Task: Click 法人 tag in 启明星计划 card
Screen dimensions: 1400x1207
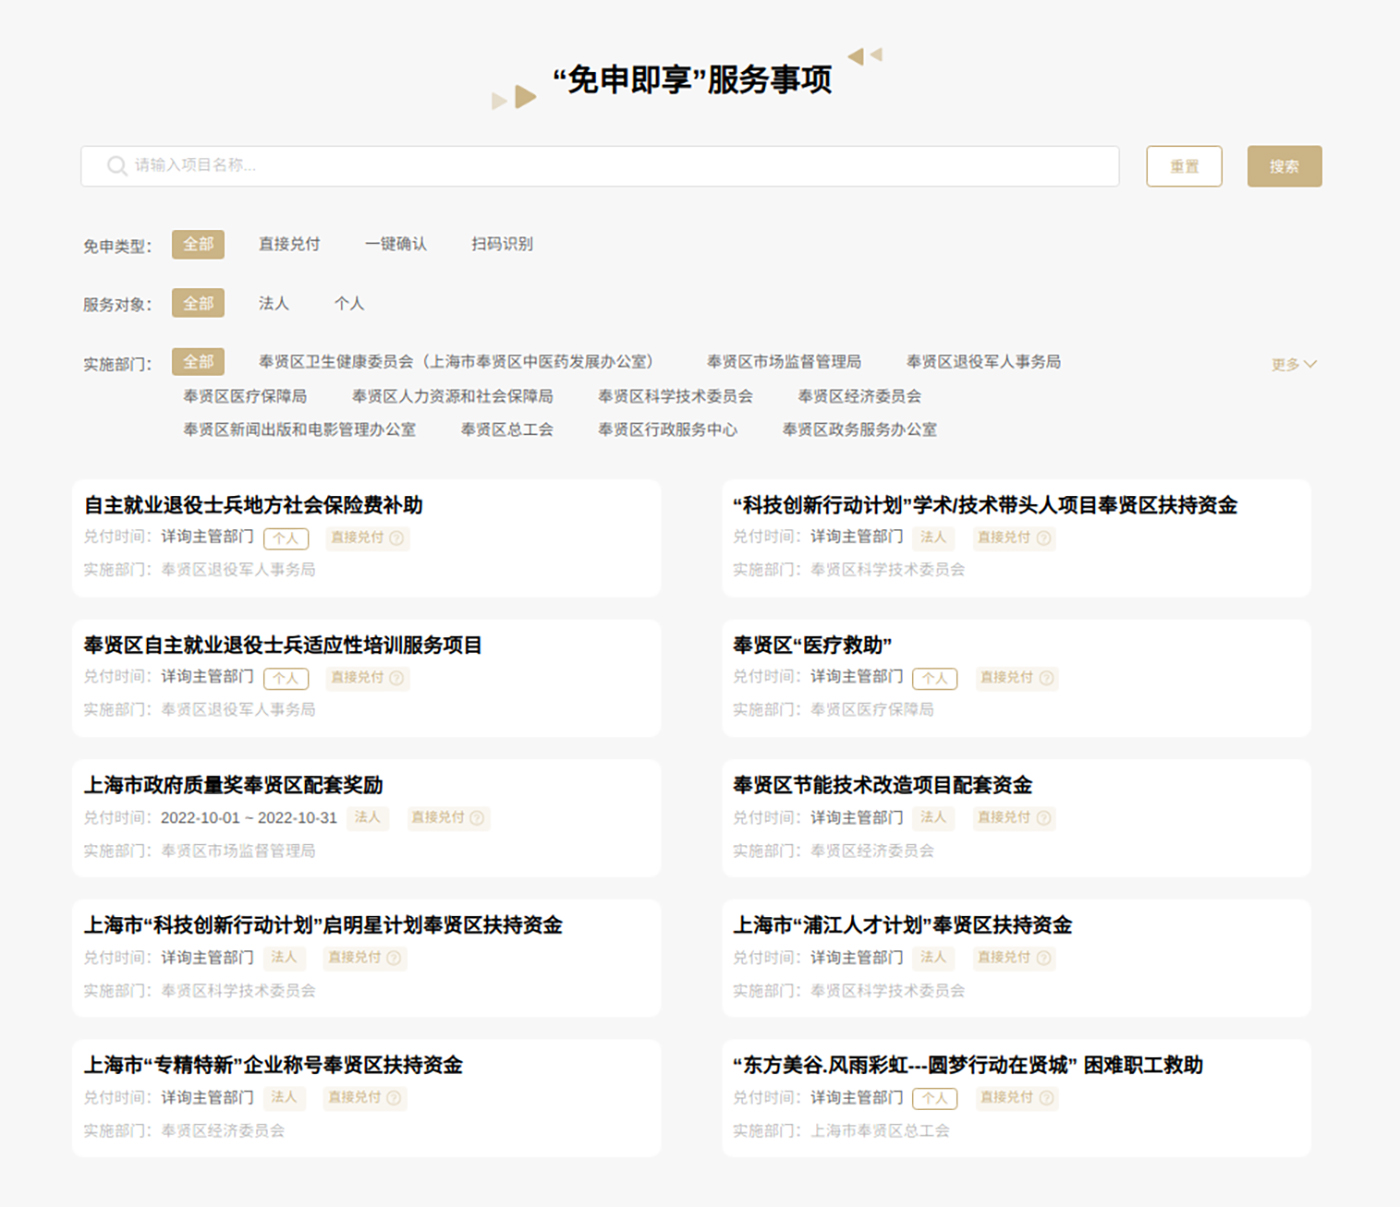Action: tap(284, 957)
